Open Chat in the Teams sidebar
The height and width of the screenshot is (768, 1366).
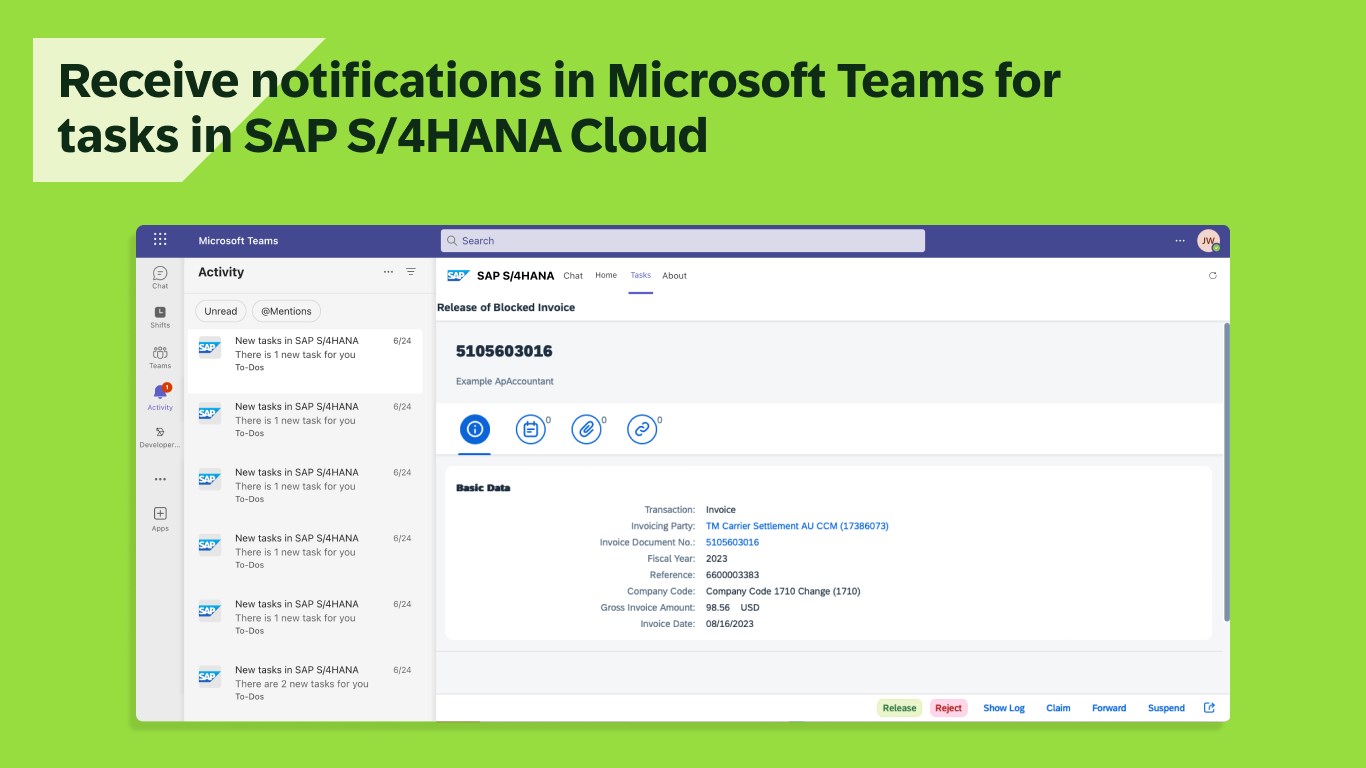pos(160,277)
